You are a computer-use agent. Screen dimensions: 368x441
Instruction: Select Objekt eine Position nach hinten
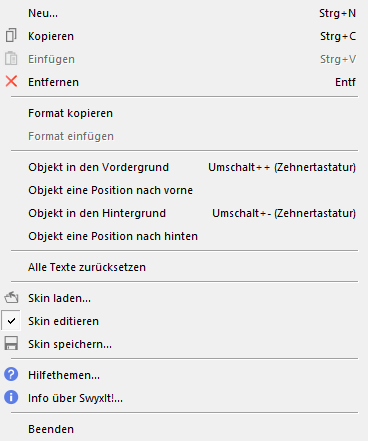[184, 236]
